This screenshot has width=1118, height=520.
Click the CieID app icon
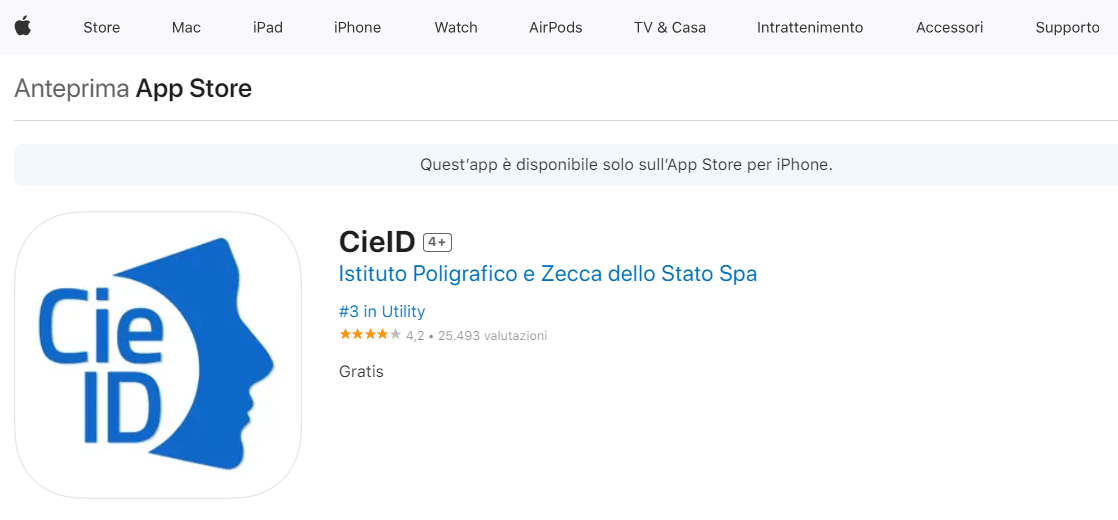click(158, 354)
